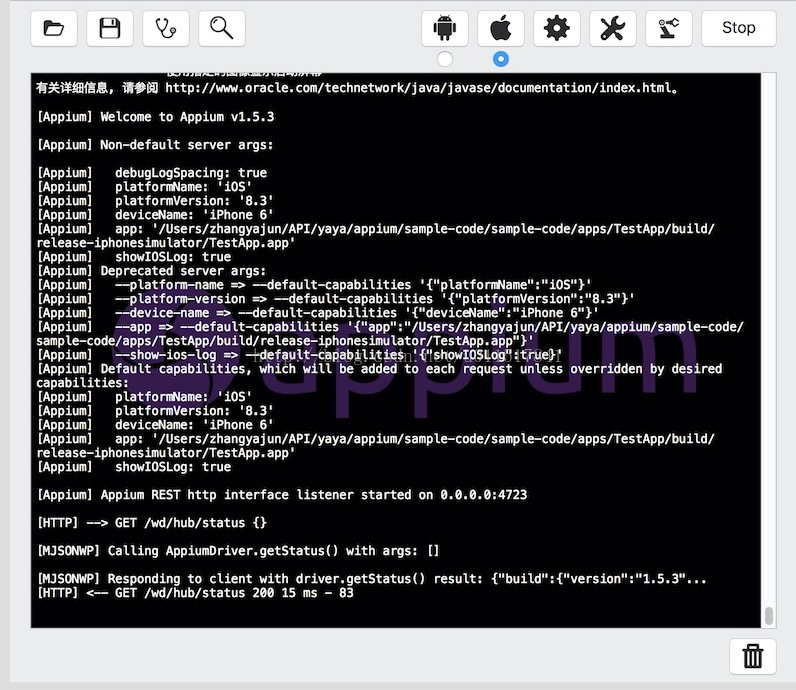Save the configuration using floppy disk icon
Screen dimensions: 796x690
pos(110,28)
